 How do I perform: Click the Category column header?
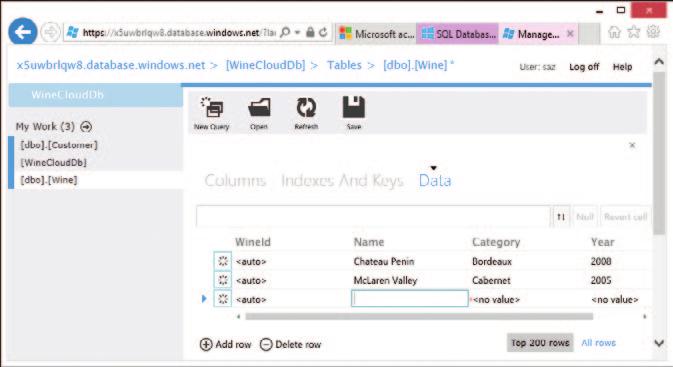click(x=496, y=242)
